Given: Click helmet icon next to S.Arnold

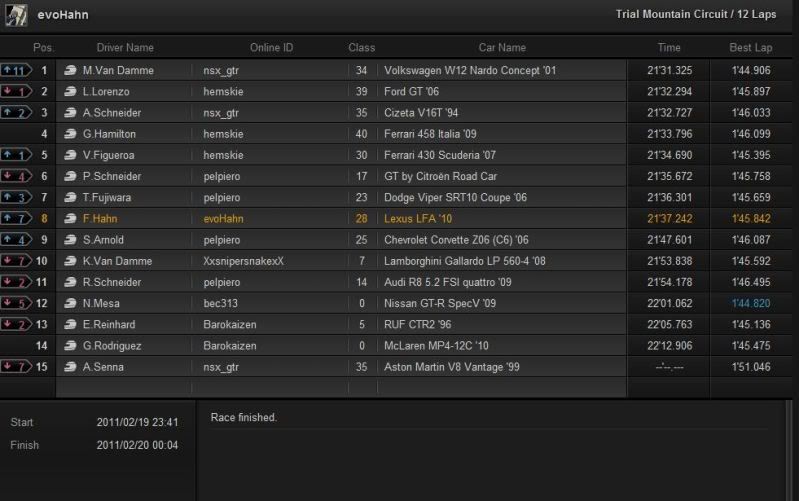Looking at the screenshot, I should [70, 240].
